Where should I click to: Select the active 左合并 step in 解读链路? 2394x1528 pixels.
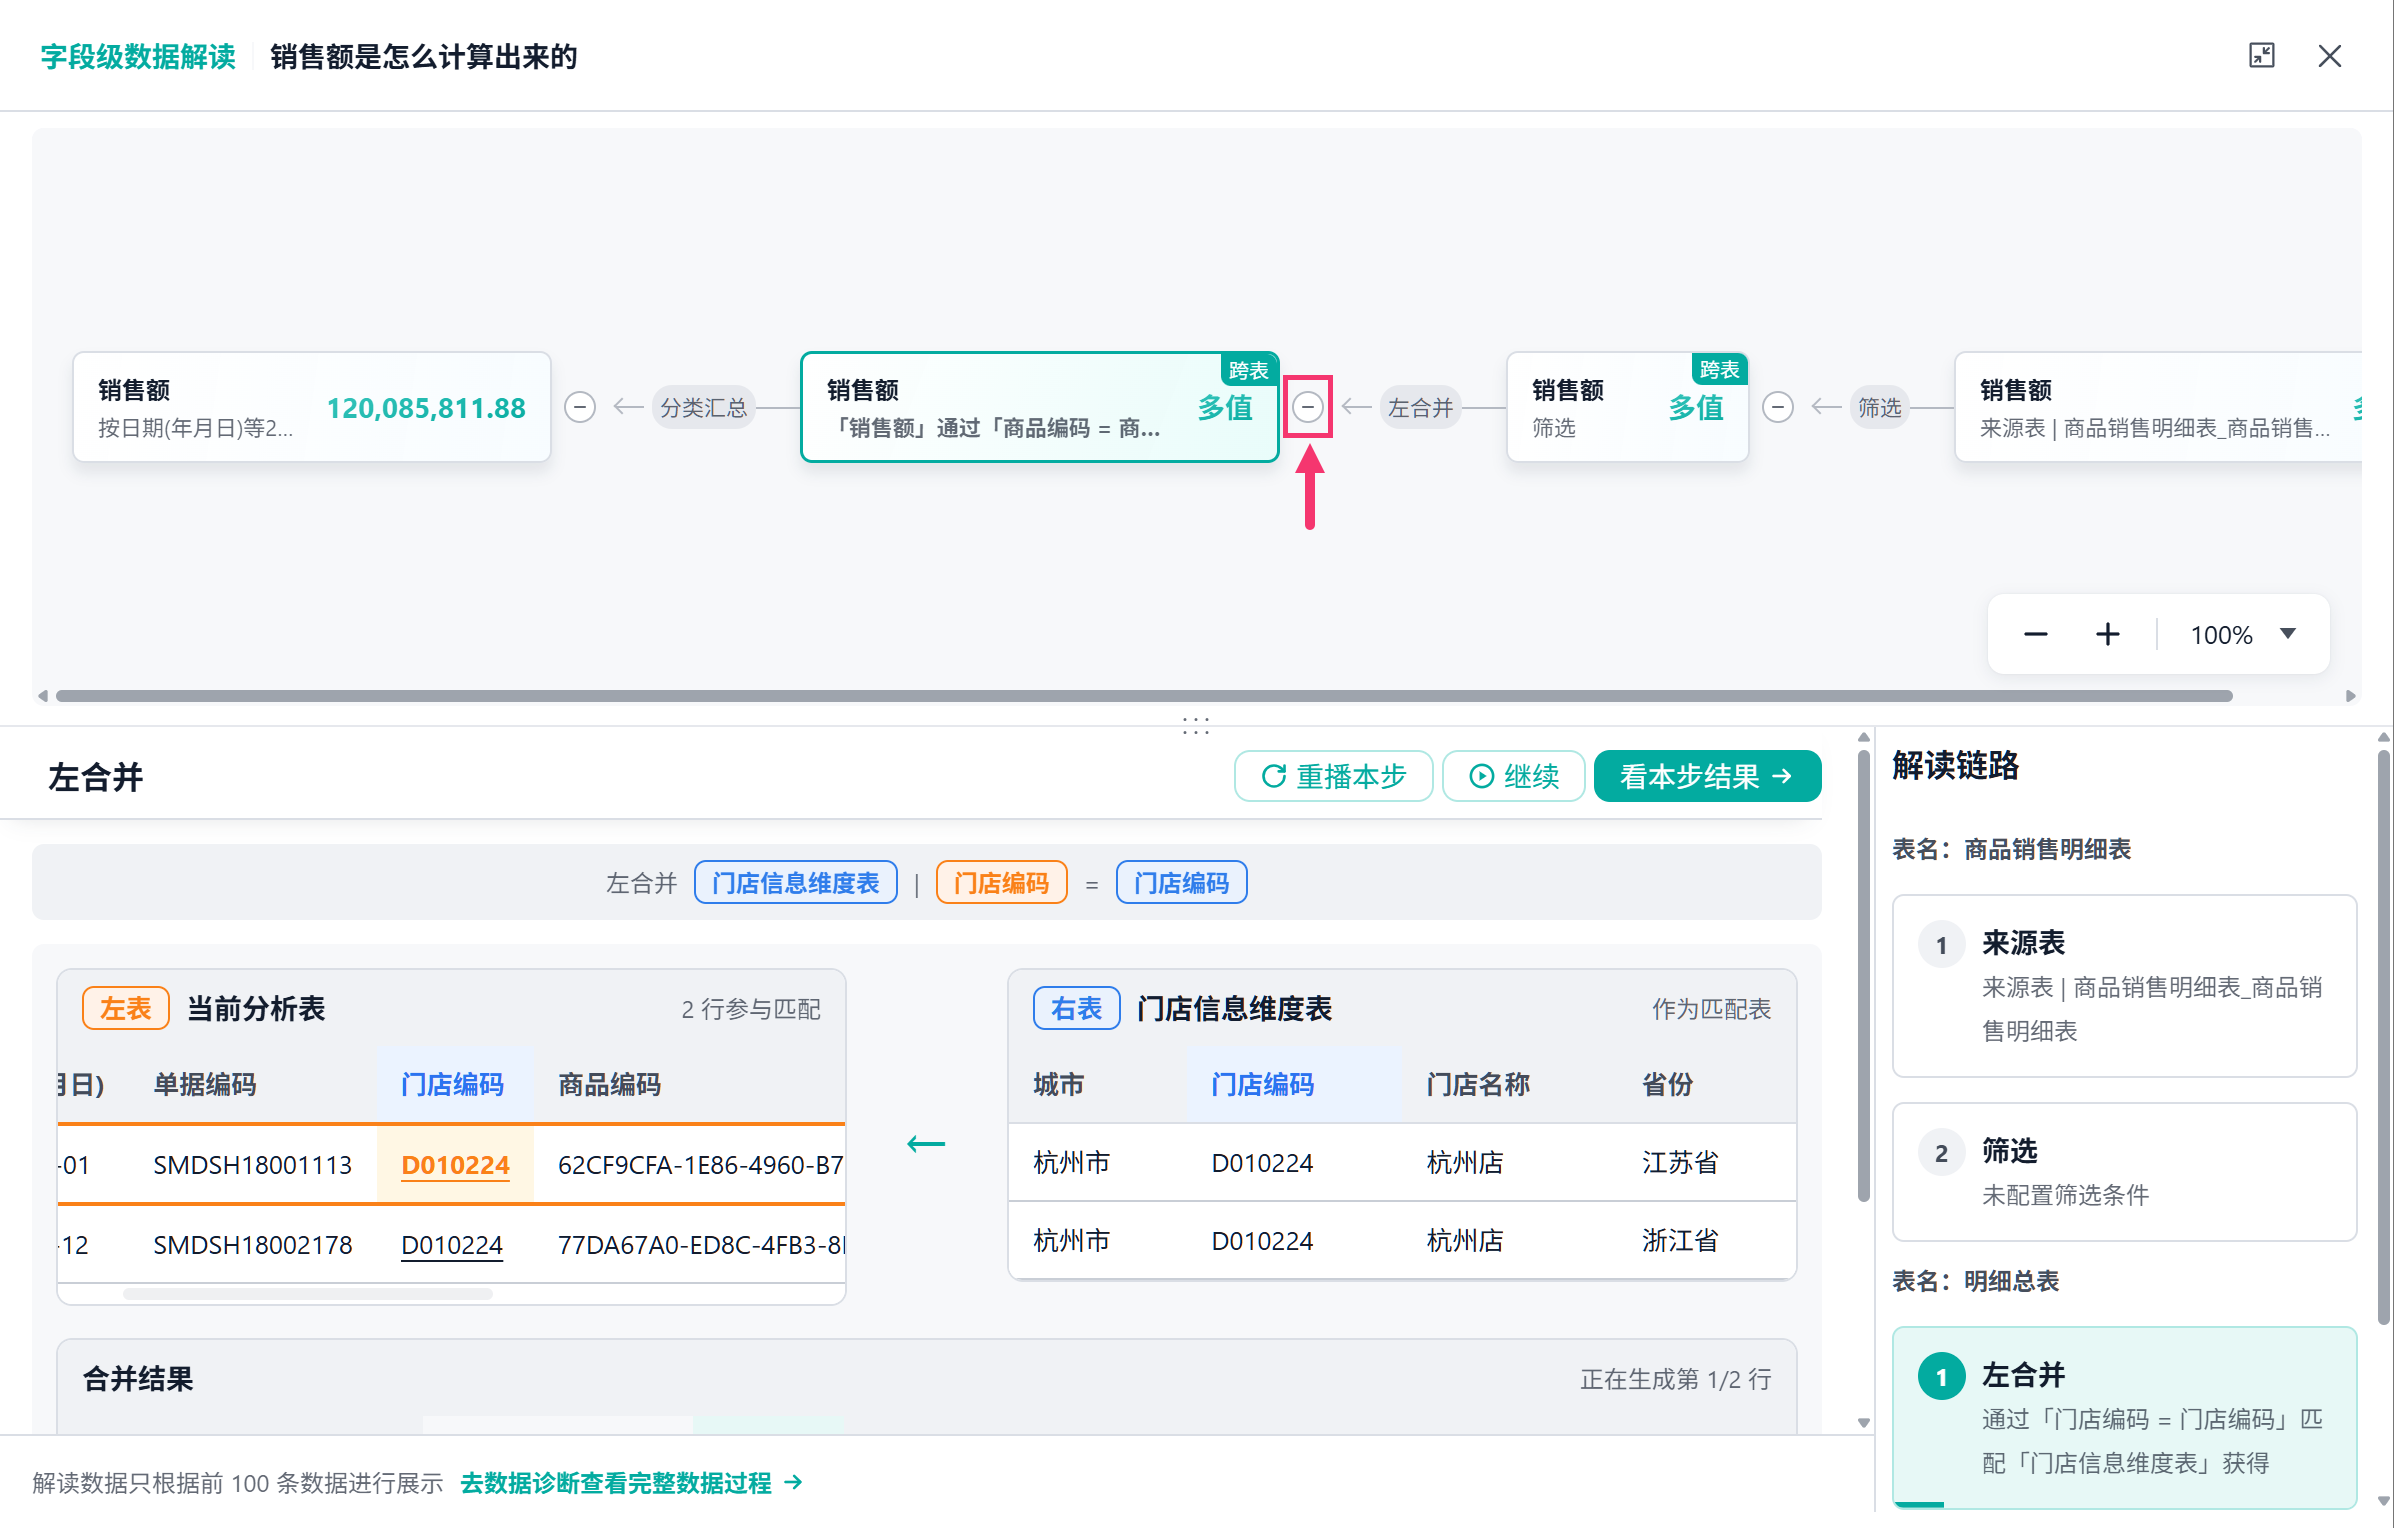point(2125,1418)
